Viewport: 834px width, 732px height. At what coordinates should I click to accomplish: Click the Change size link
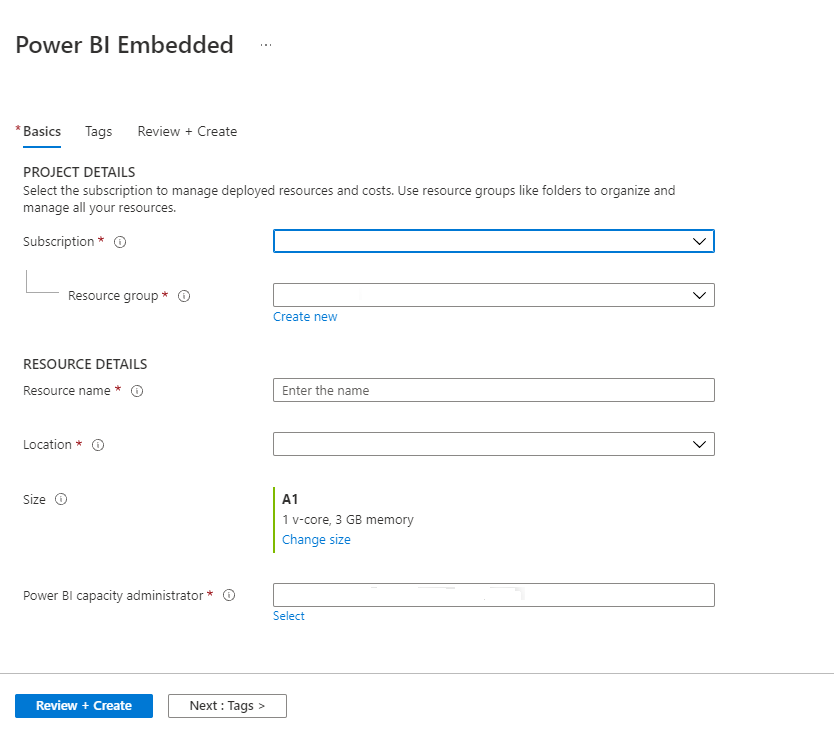316,539
